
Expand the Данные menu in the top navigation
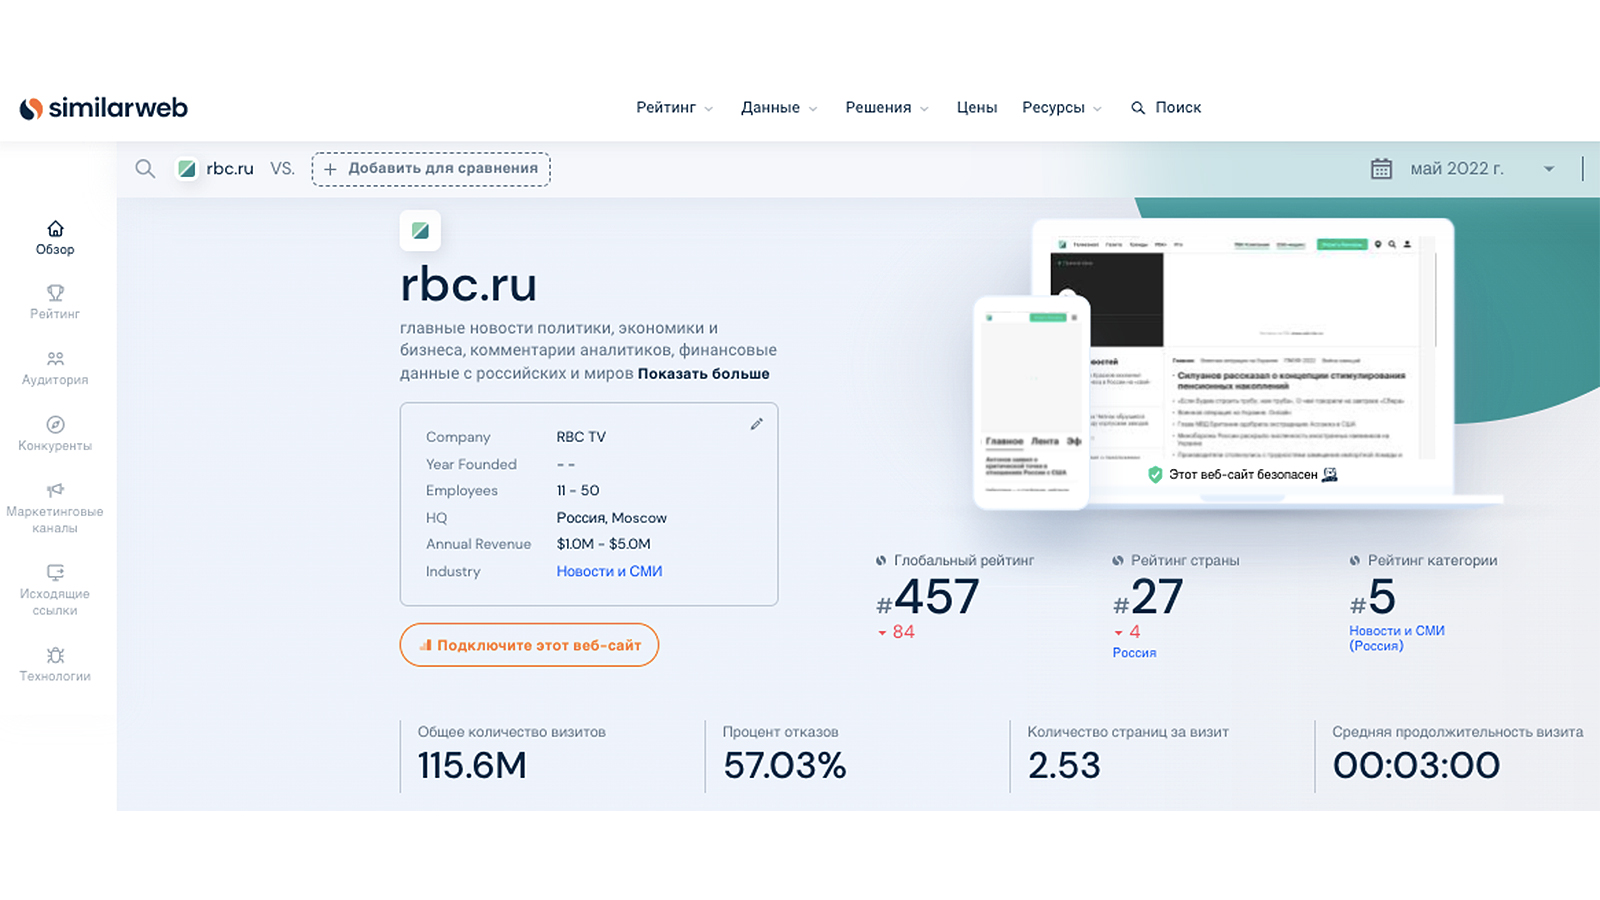click(x=779, y=108)
